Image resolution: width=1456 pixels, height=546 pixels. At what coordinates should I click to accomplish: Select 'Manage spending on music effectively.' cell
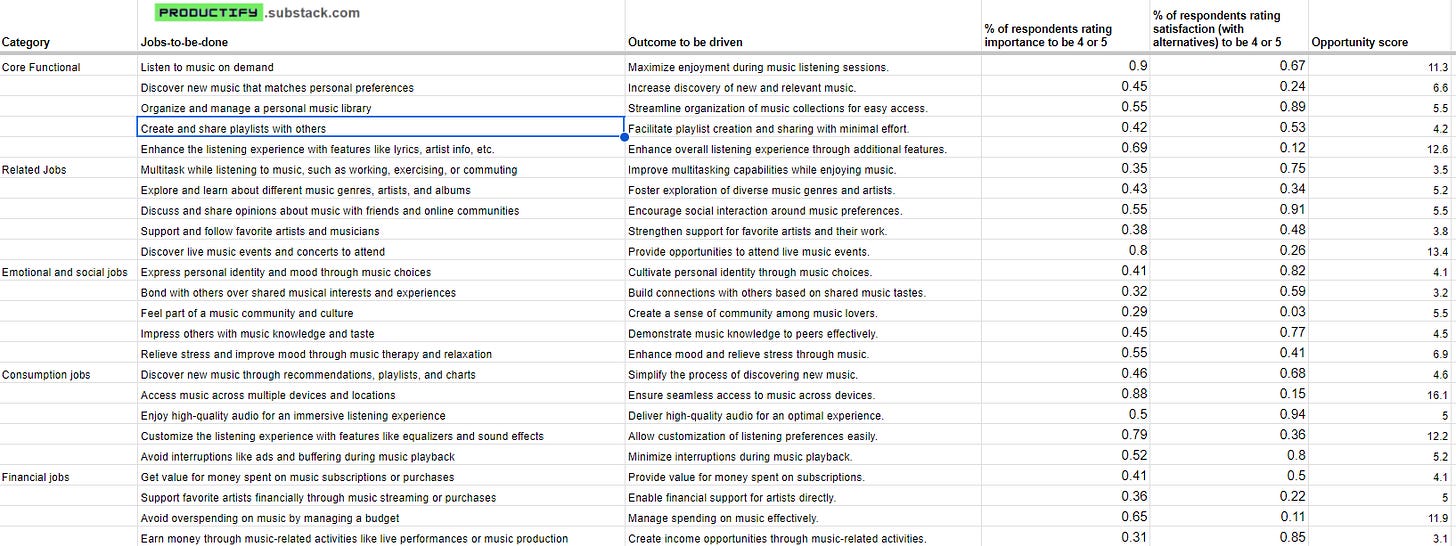click(x=803, y=518)
